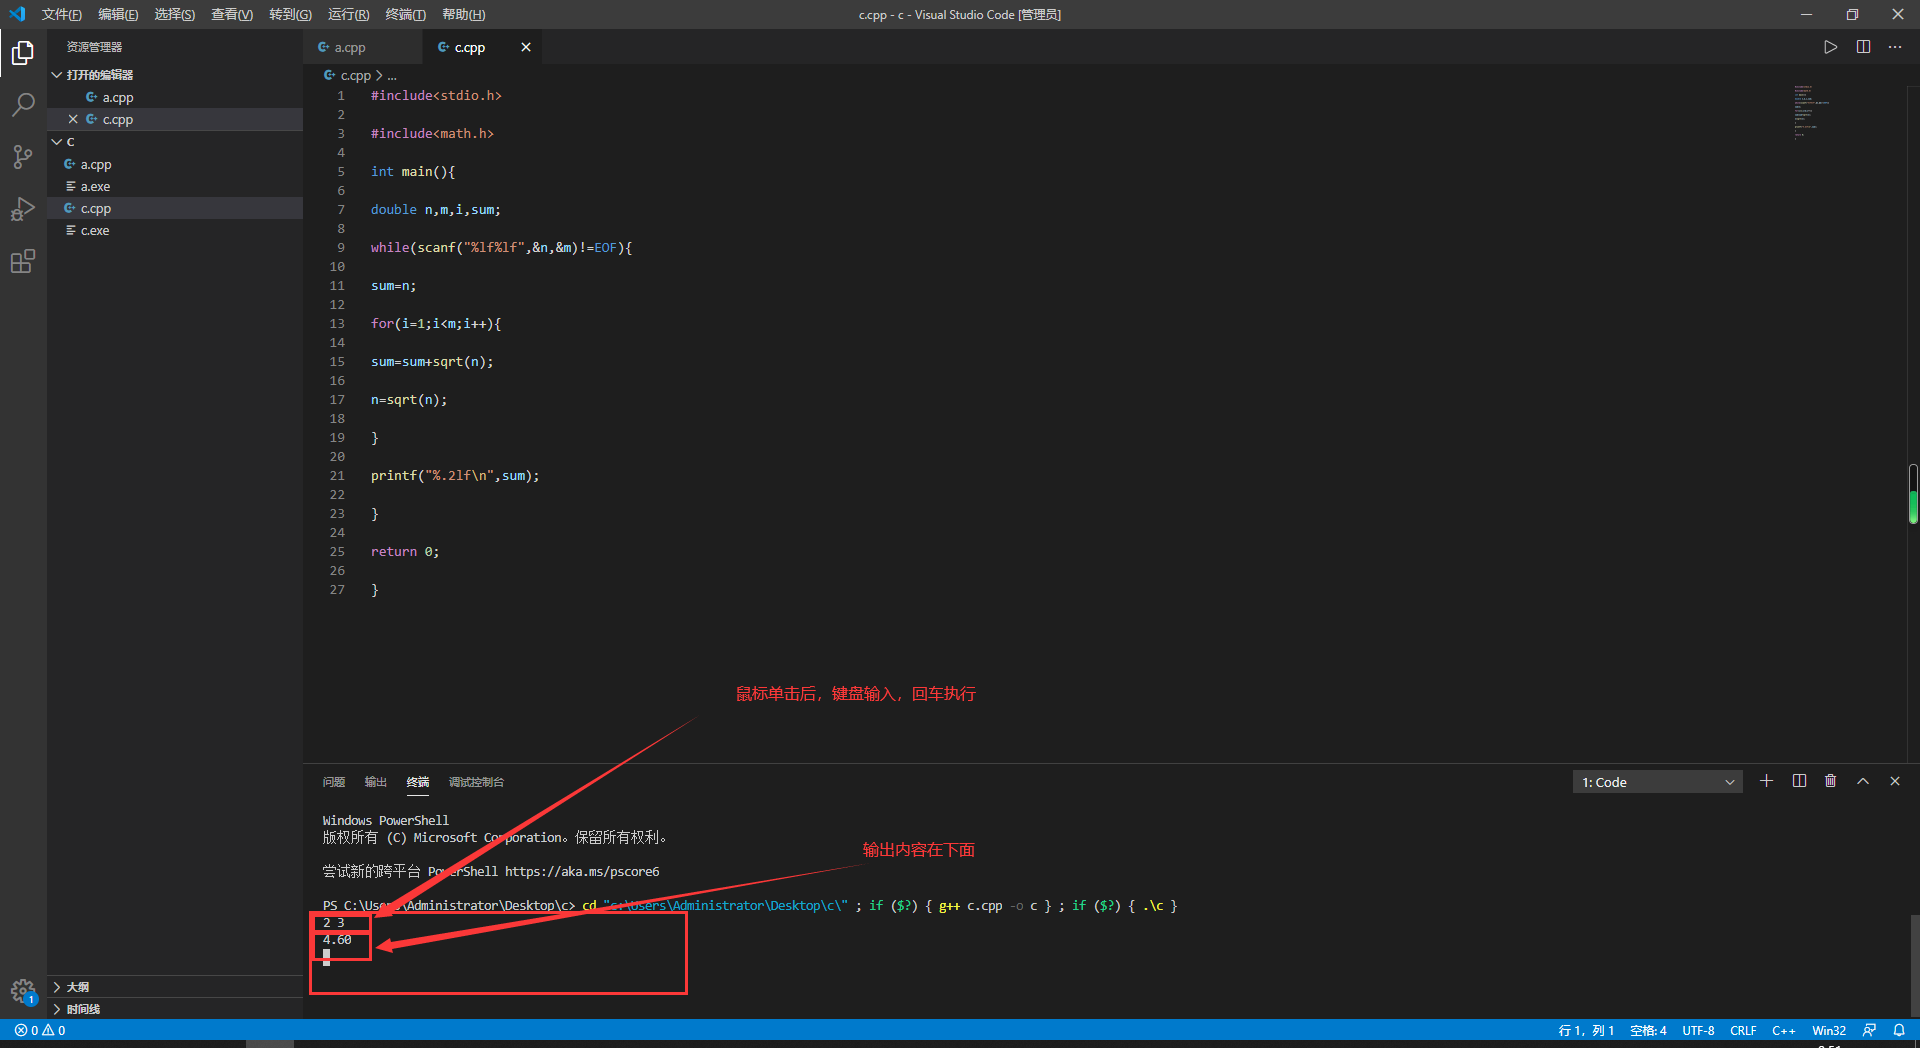Create a new terminal with plus icon

(x=1767, y=781)
